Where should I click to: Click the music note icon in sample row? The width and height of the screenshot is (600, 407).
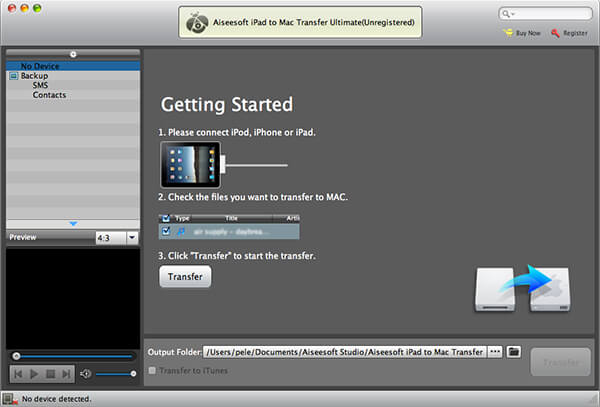pos(181,231)
